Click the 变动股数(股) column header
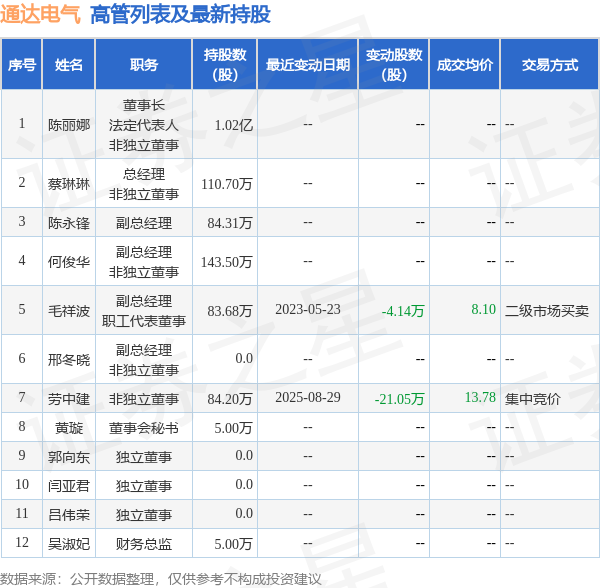The width and height of the screenshot is (600, 588). tap(394, 65)
